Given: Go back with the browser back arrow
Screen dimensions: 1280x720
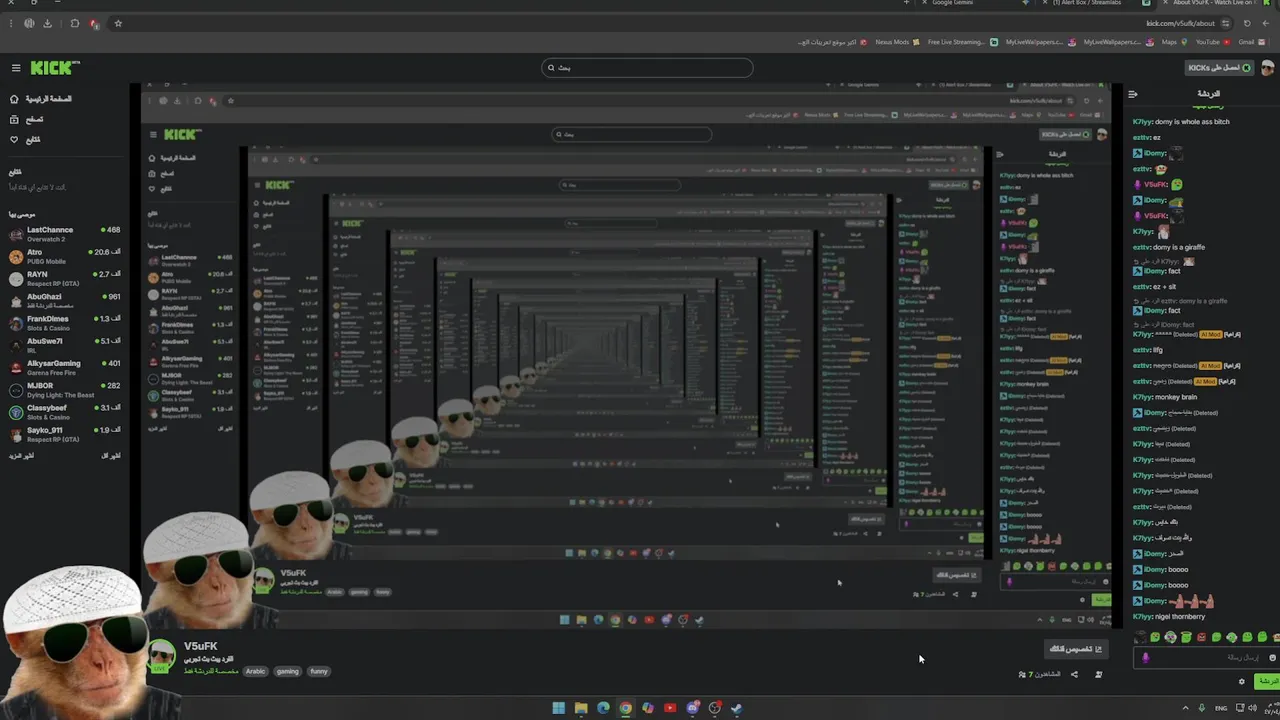Looking at the screenshot, I should 1266,23.
